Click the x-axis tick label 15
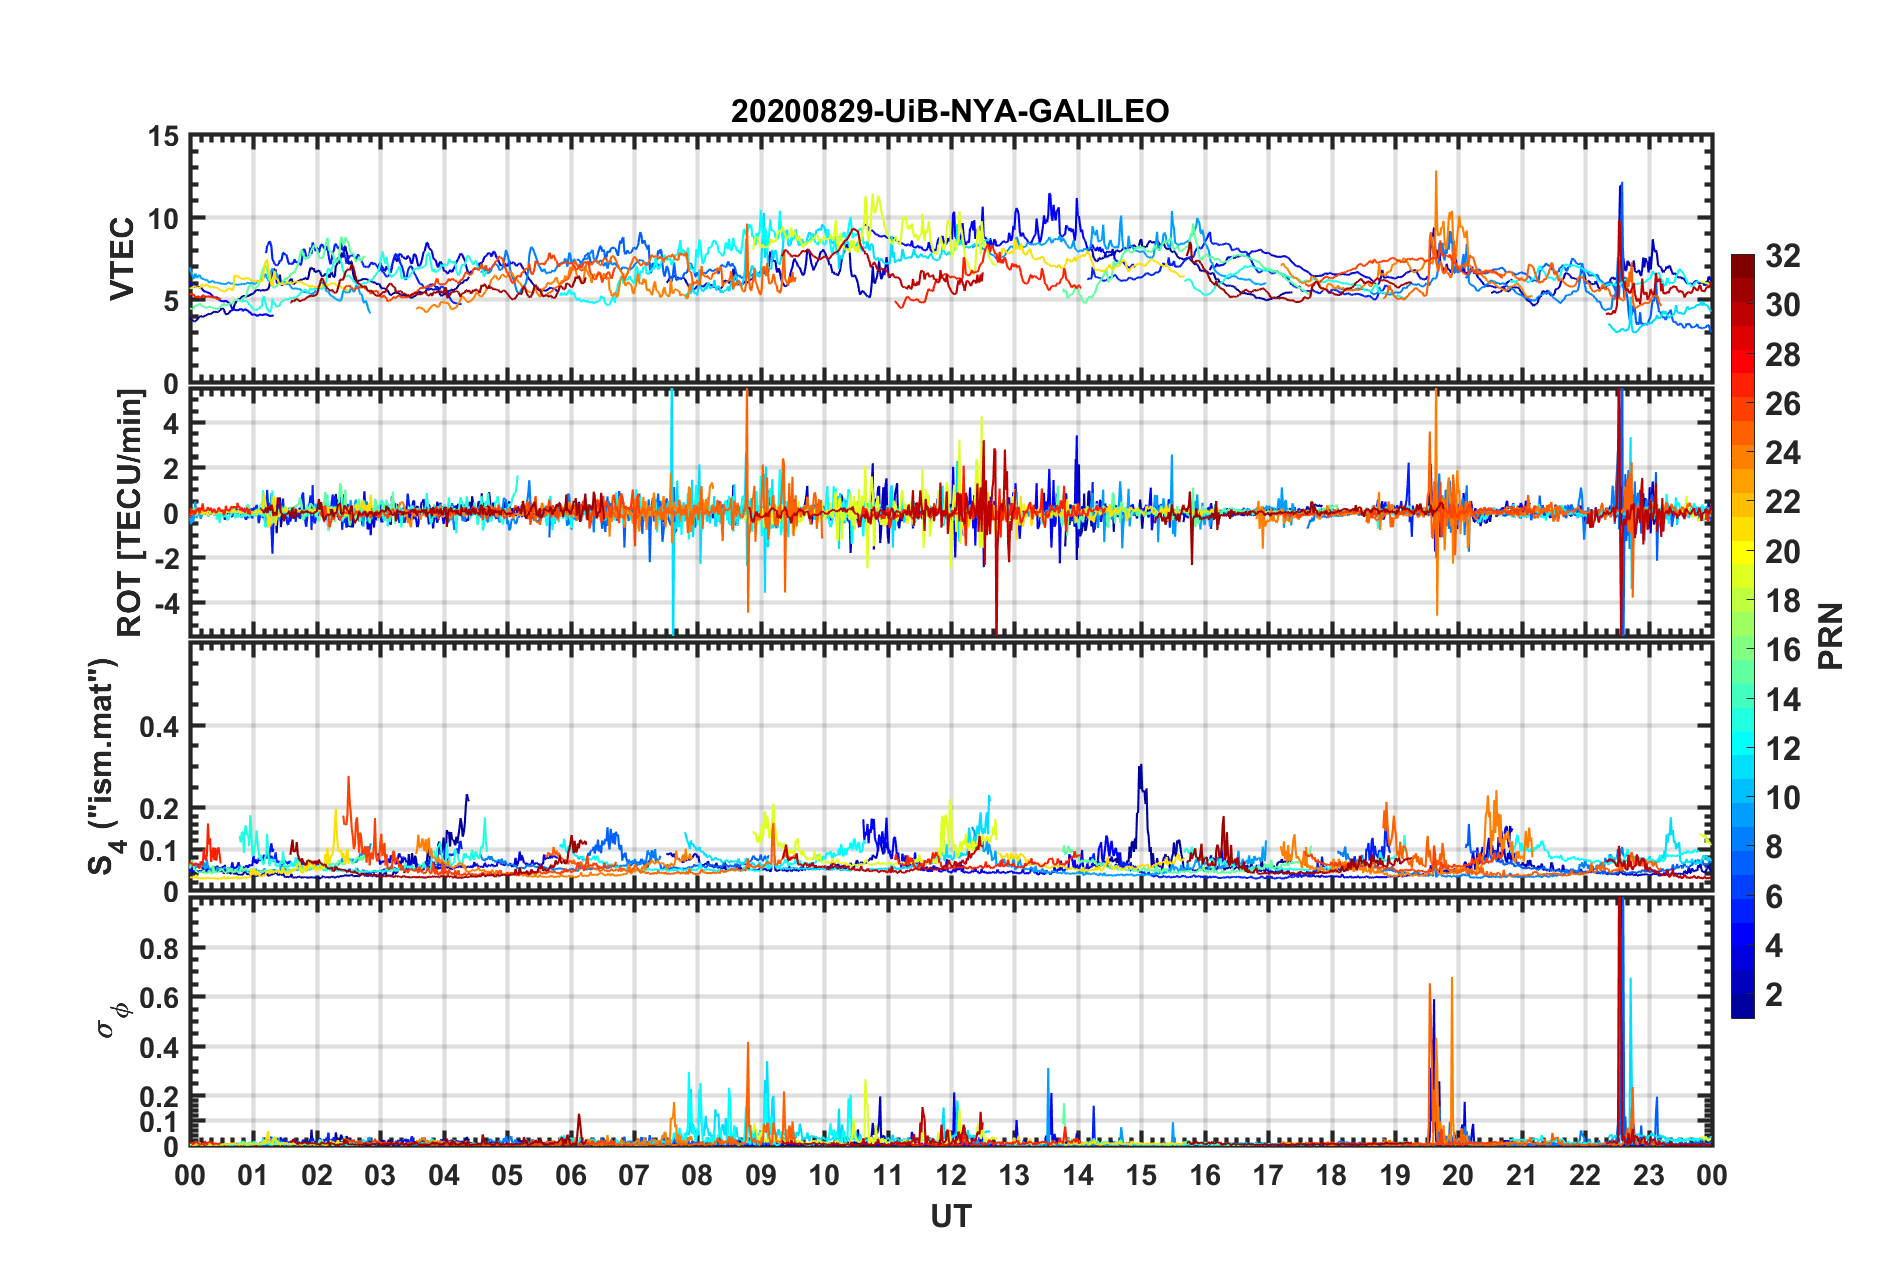 click(1141, 1175)
